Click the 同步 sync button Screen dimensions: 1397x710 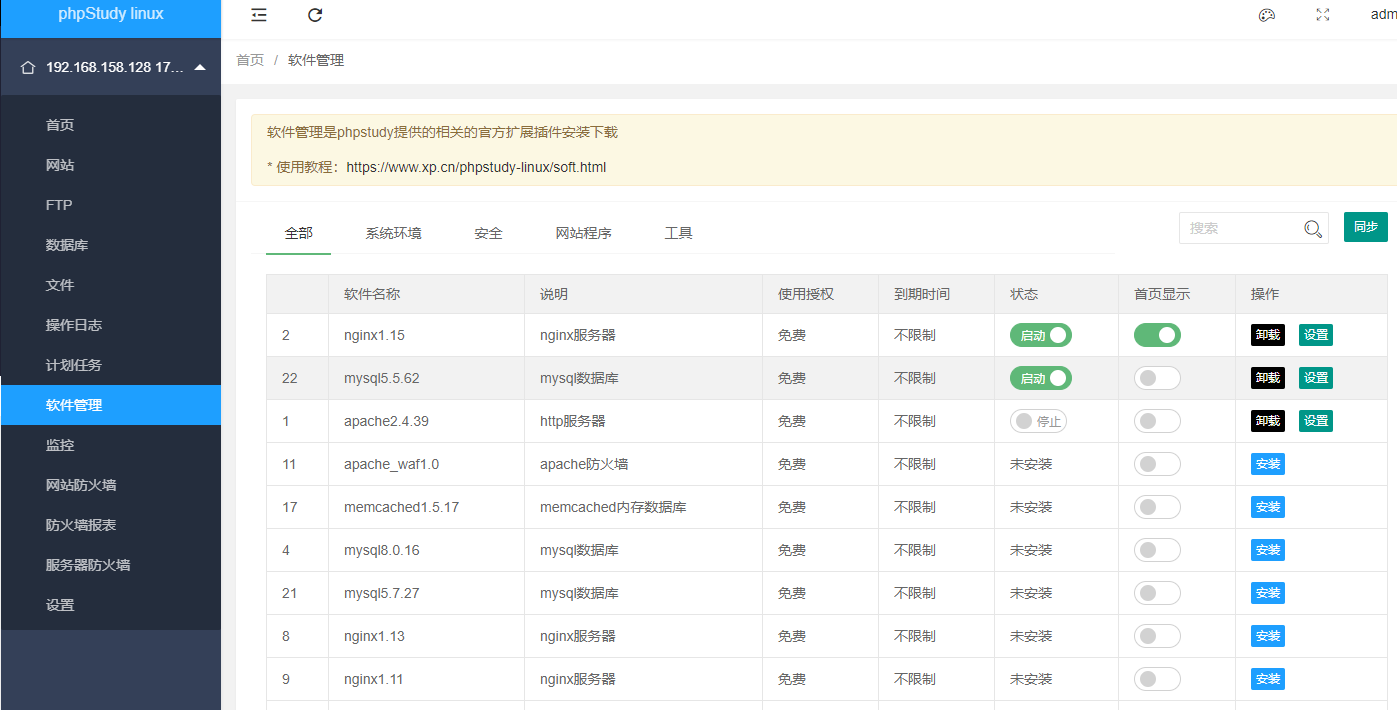1365,227
